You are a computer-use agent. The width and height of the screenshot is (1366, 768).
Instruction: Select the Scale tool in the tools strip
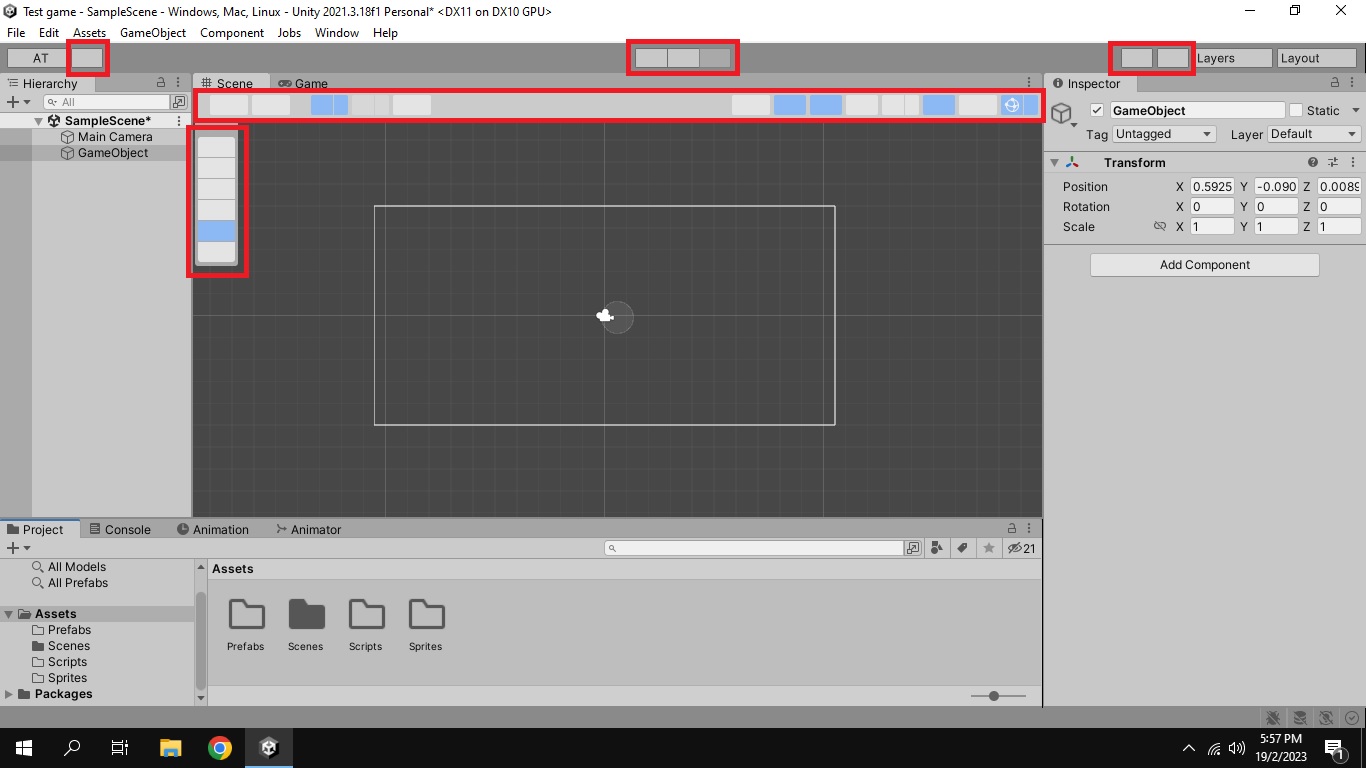click(218, 208)
